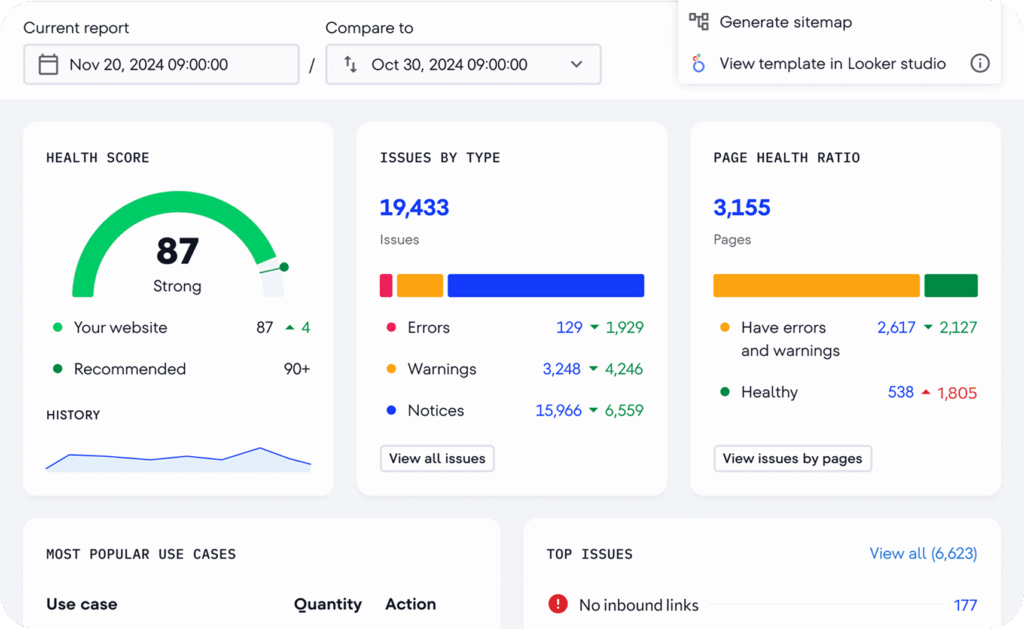The width and height of the screenshot is (1024, 629).
Task: Click the red Errors legend dot
Action: 391,328
